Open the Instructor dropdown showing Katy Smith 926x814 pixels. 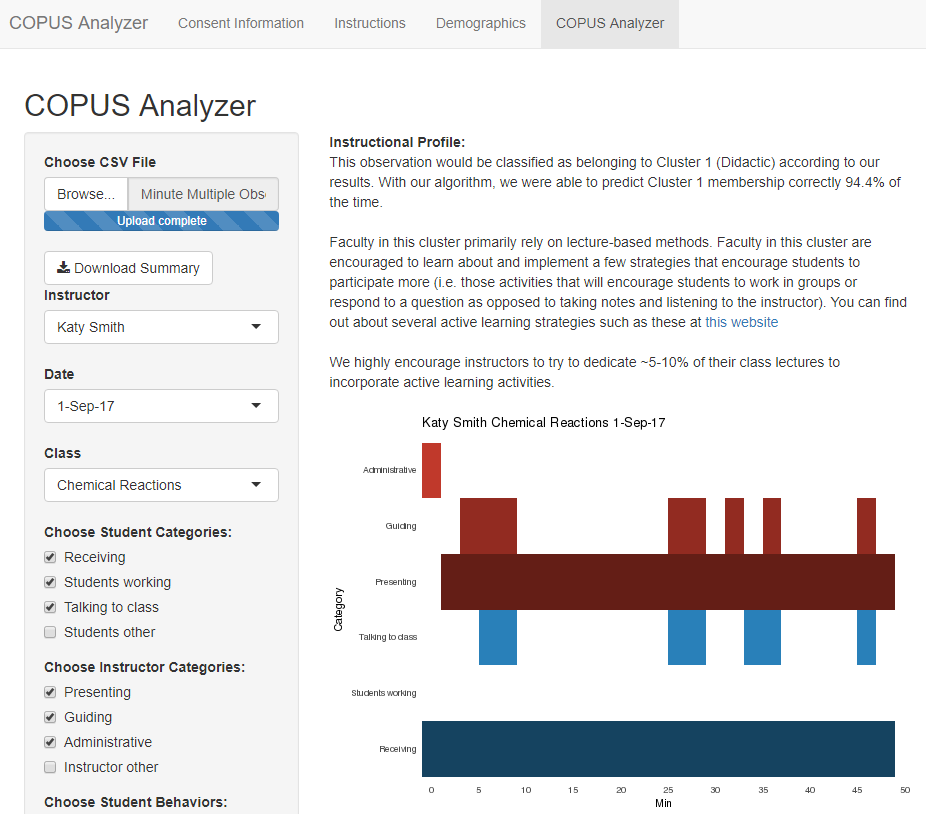pos(161,327)
